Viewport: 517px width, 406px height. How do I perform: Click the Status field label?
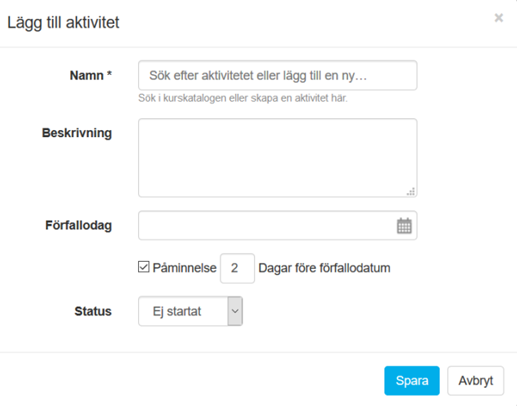tap(93, 311)
